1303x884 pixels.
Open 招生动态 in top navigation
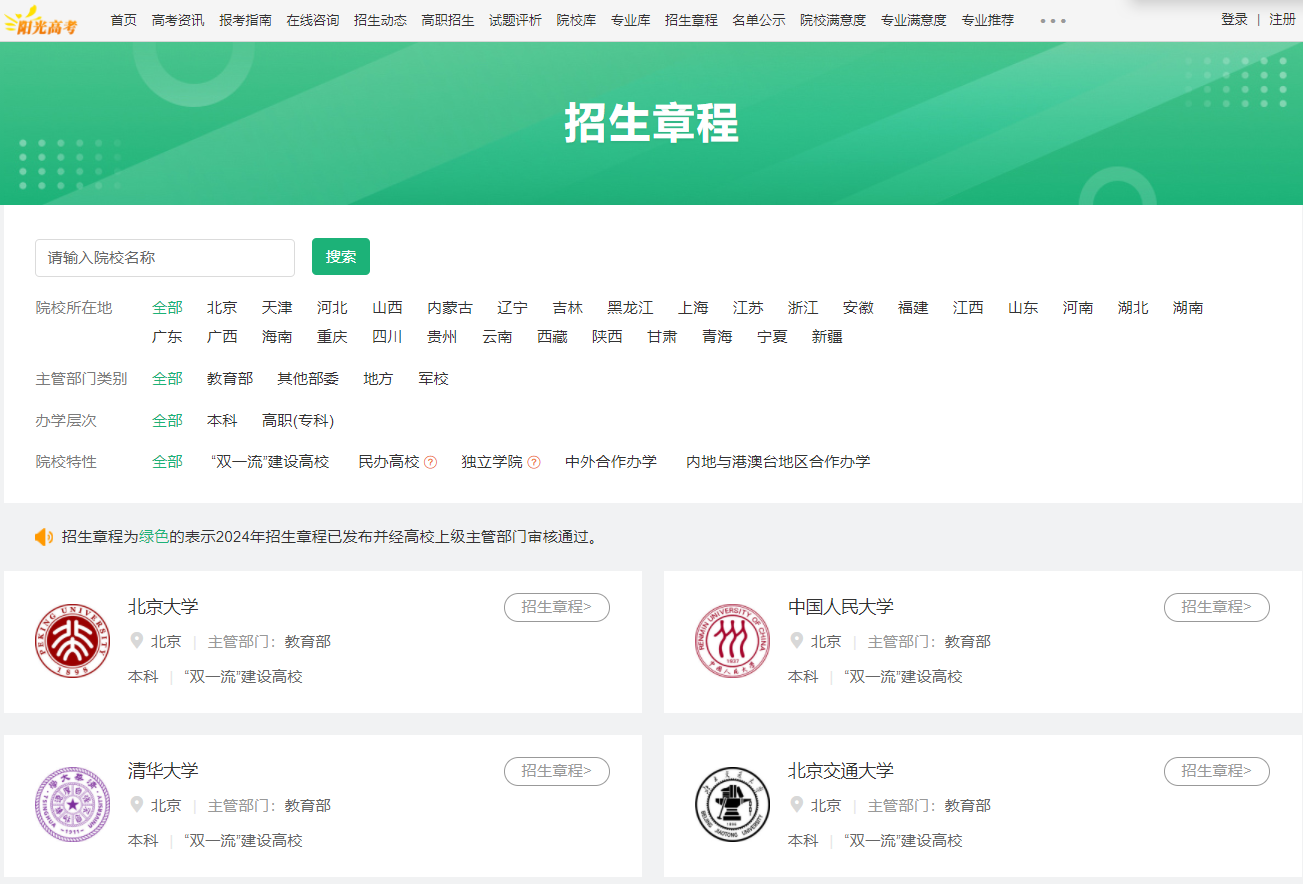pos(380,20)
